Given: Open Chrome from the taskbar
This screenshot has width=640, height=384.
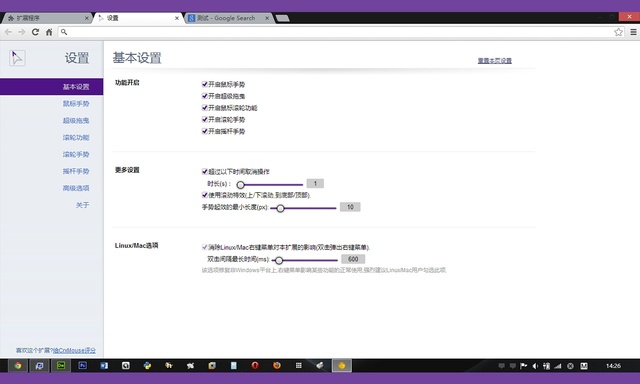Looking at the screenshot, I should 18,366.
